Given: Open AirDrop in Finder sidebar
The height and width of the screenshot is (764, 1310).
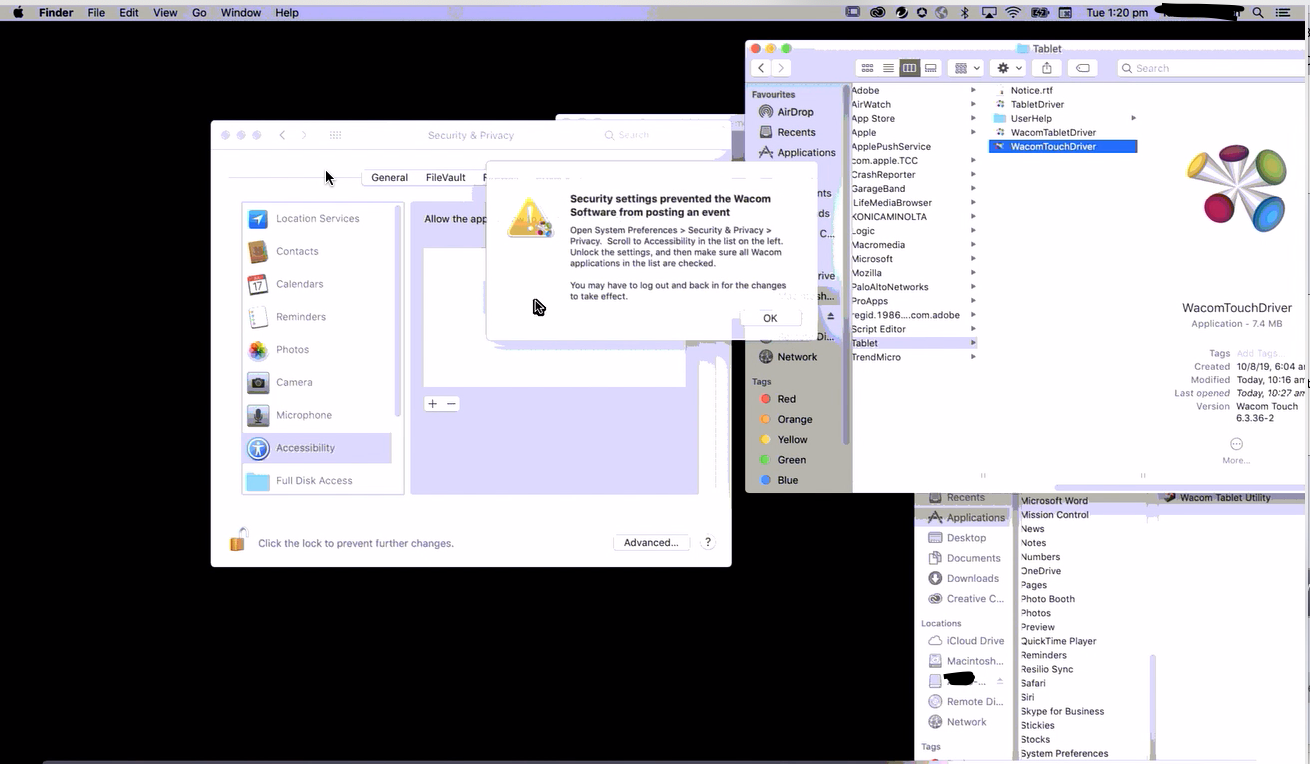Looking at the screenshot, I should pos(795,112).
